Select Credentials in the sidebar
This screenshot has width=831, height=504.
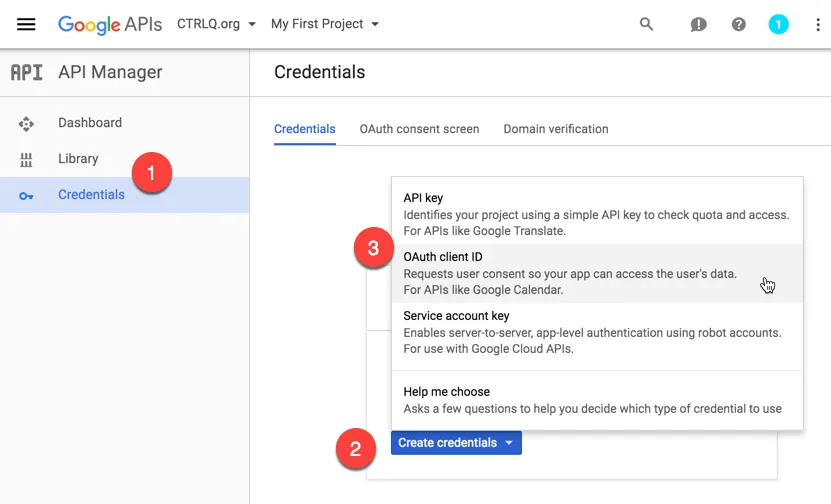pos(125,195)
